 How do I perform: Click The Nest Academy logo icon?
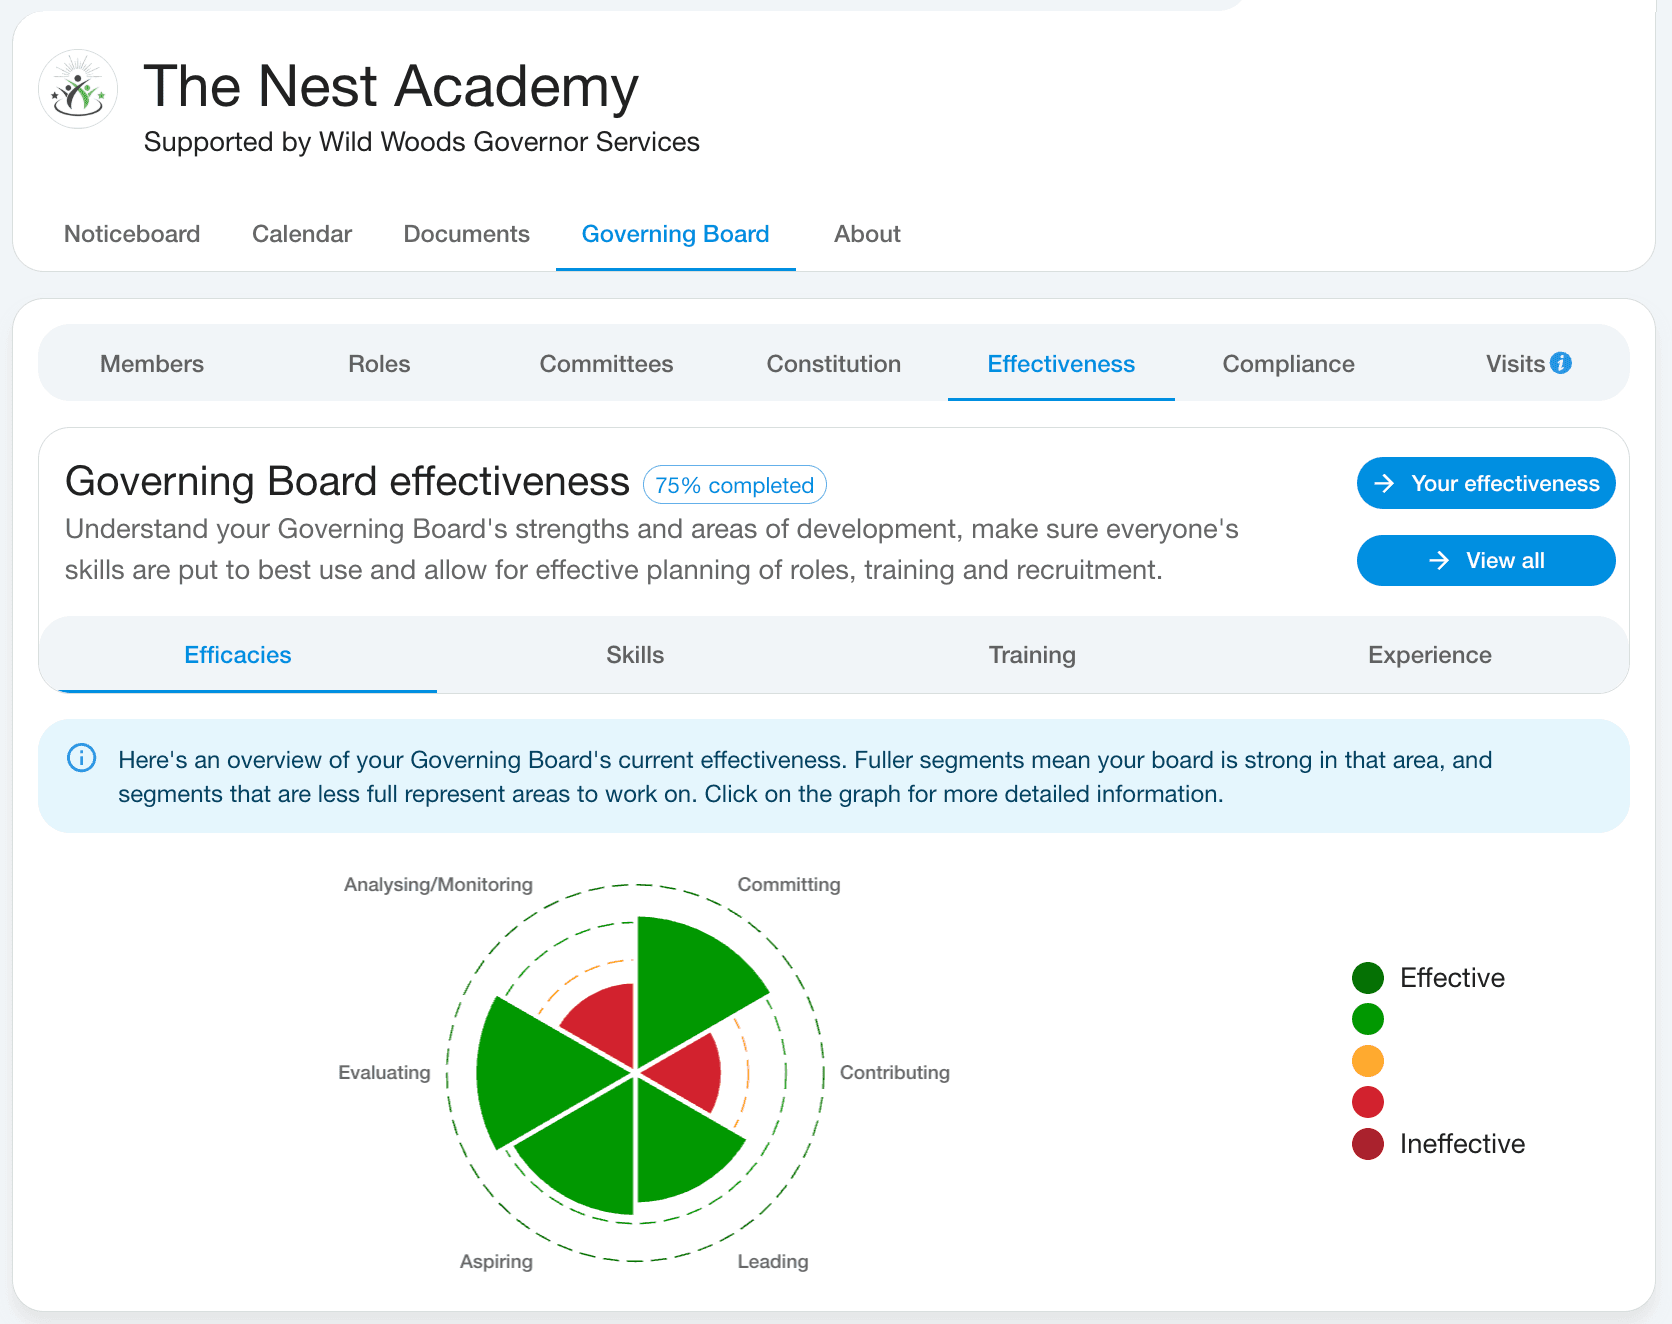pos(78,90)
